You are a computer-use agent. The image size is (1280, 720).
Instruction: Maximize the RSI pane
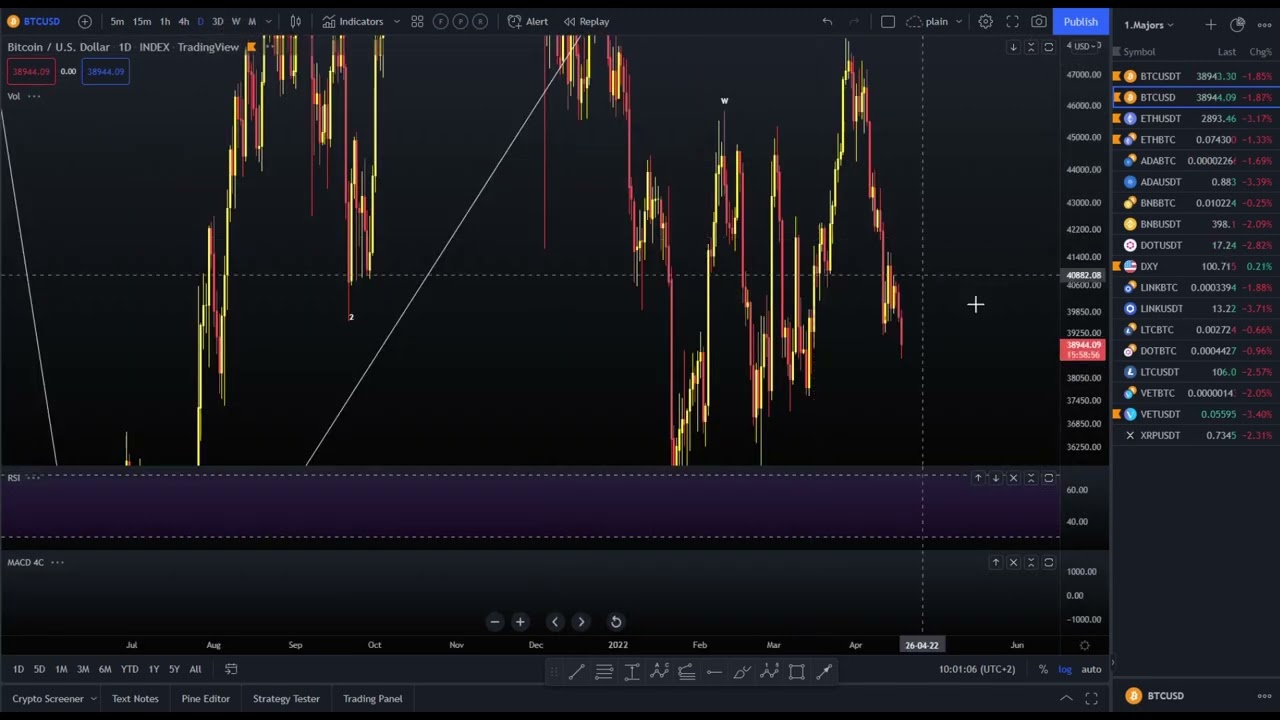1049,478
